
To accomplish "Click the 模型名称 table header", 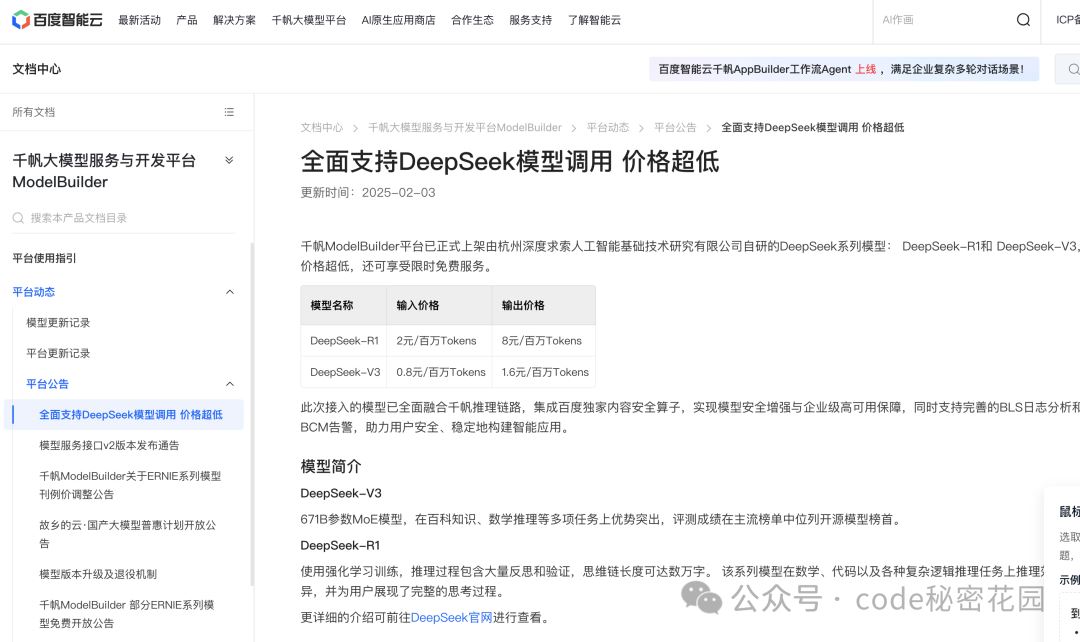I will tap(344, 305).
